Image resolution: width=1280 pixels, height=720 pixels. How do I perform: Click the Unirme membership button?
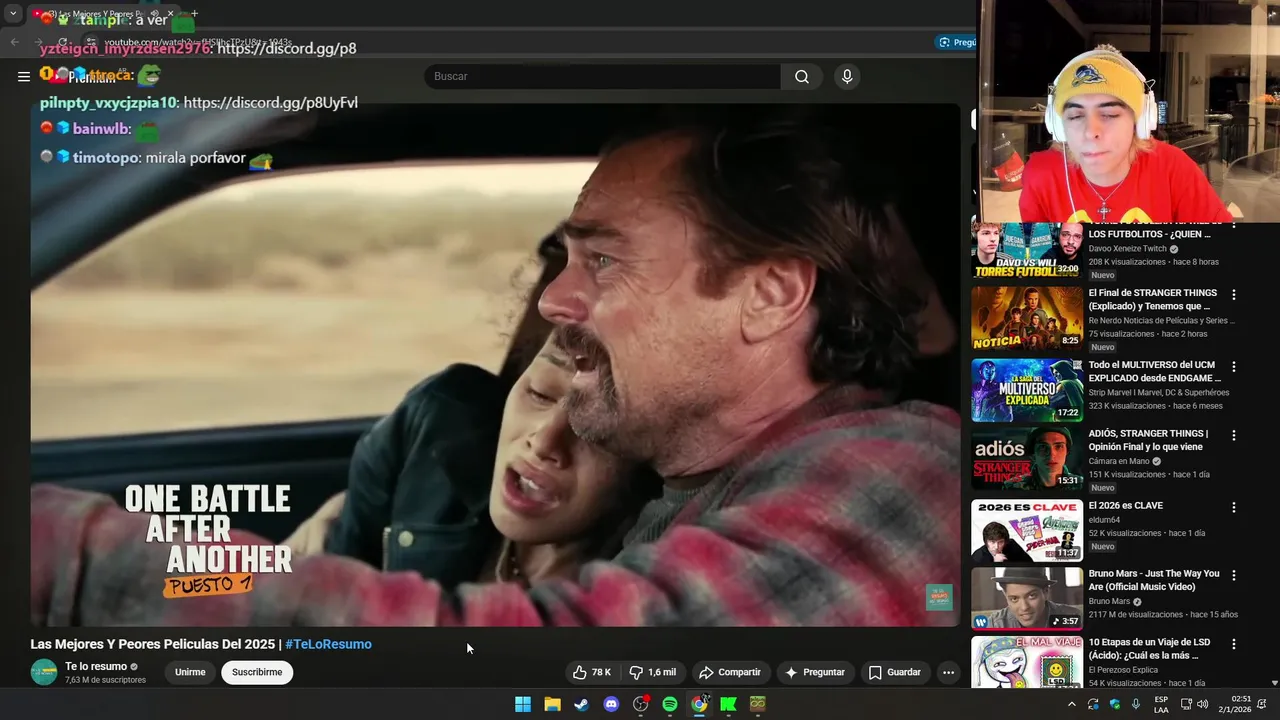pyautogui.click(x=190, y=672)
